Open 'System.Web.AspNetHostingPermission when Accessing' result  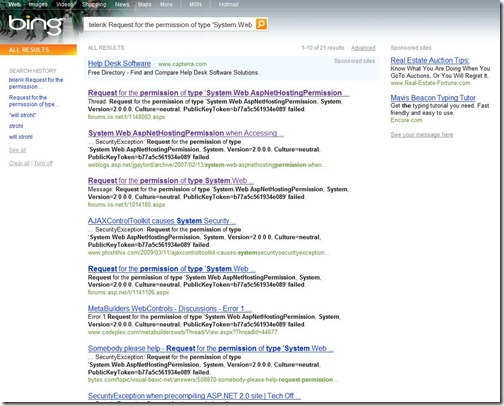click(186, 133)
